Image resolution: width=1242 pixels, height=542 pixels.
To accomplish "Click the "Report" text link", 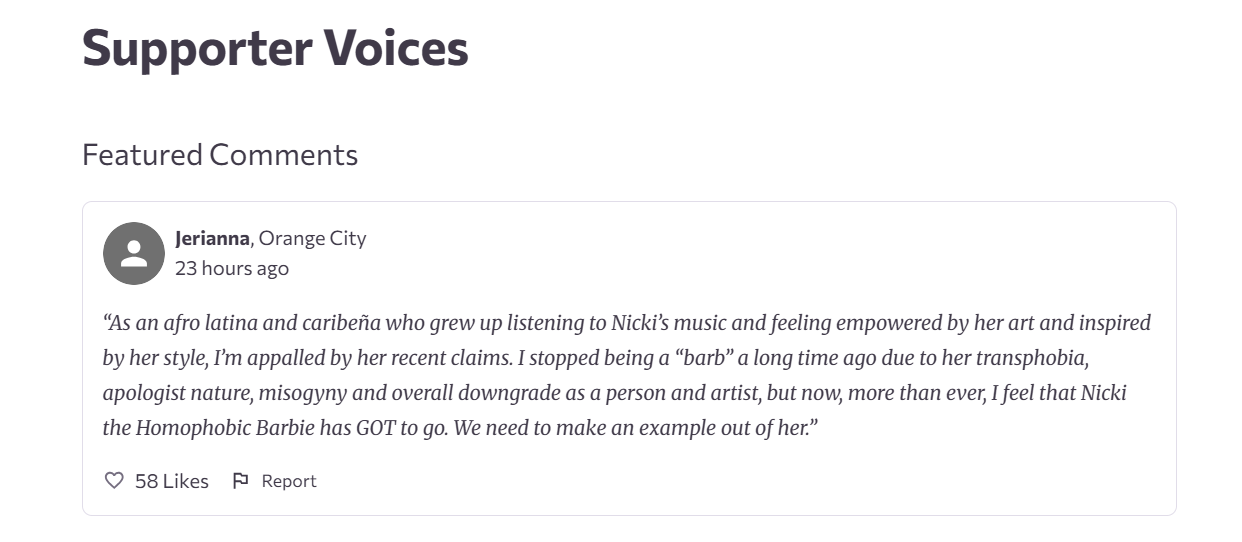I will (x=289, y=481).
